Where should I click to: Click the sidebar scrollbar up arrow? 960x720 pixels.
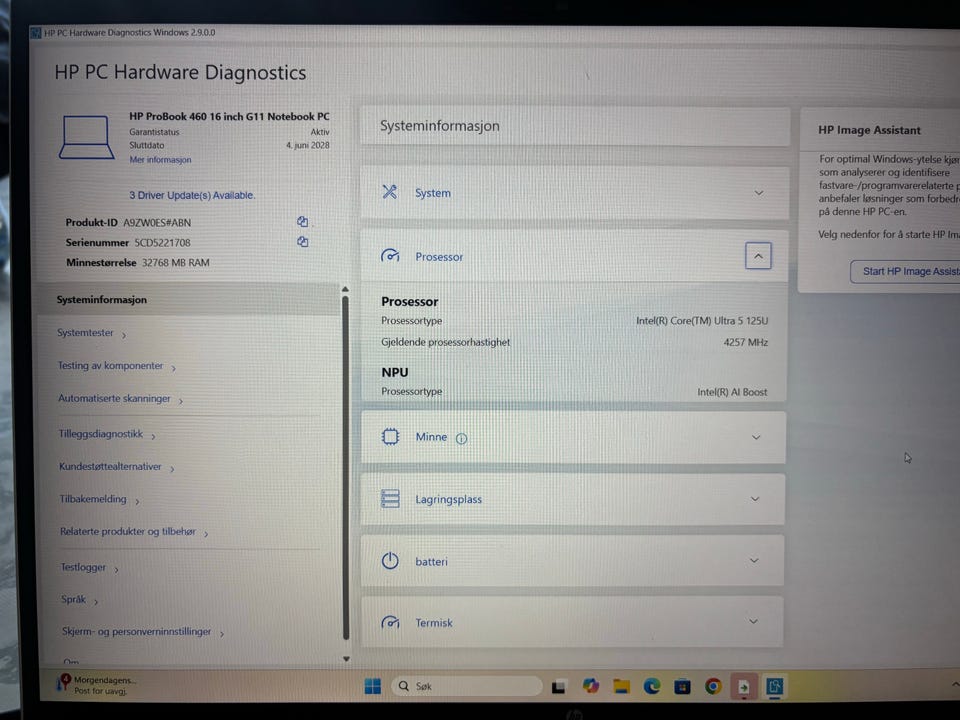pos(345,289)
